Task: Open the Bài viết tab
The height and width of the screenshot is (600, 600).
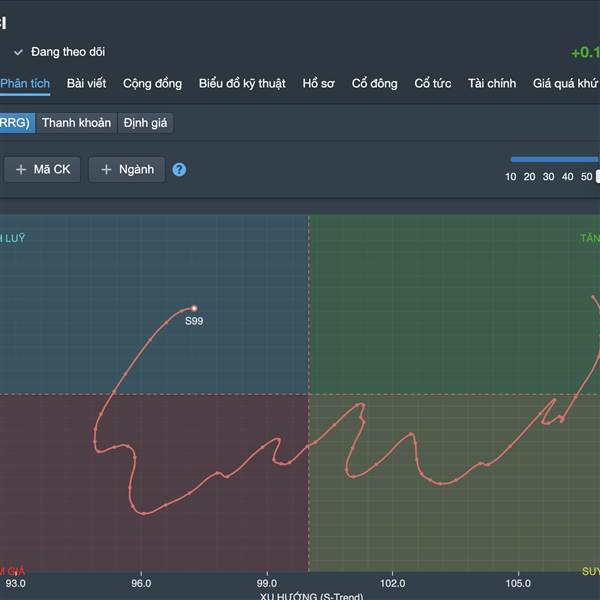Action: 86,83
